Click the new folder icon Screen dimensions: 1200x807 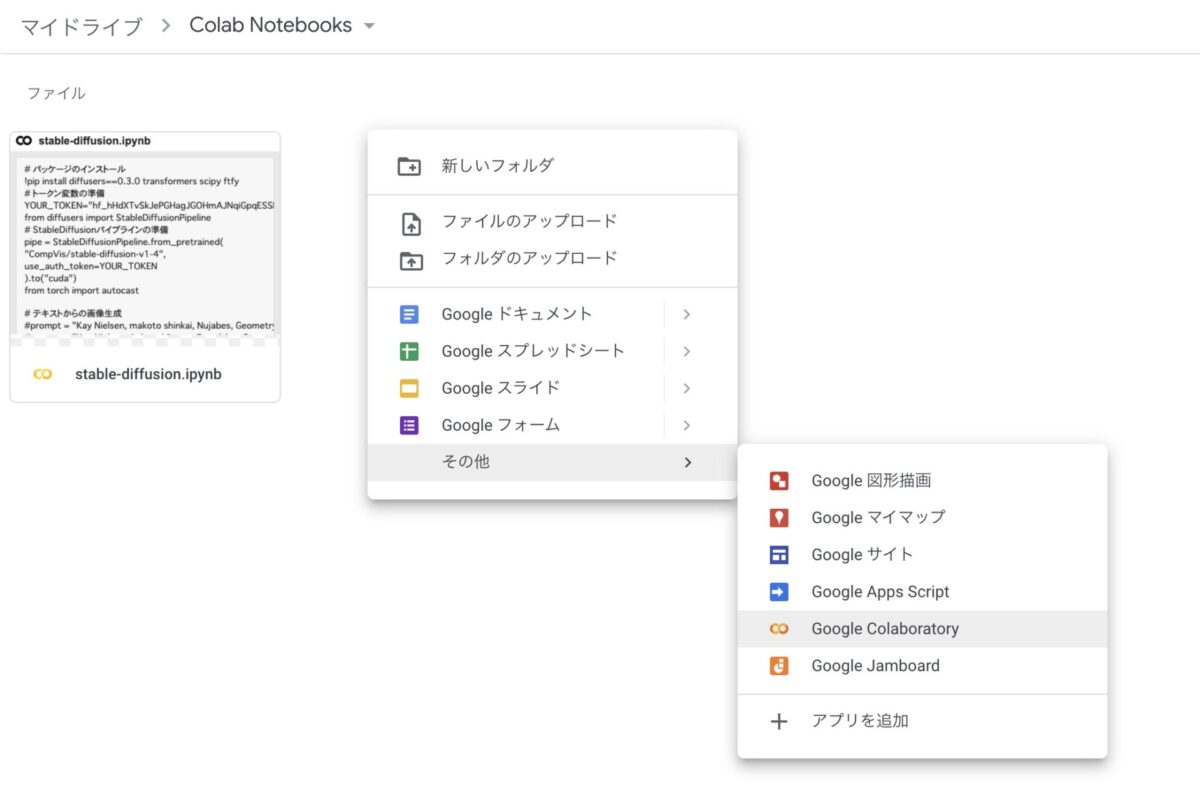(409, 166)
